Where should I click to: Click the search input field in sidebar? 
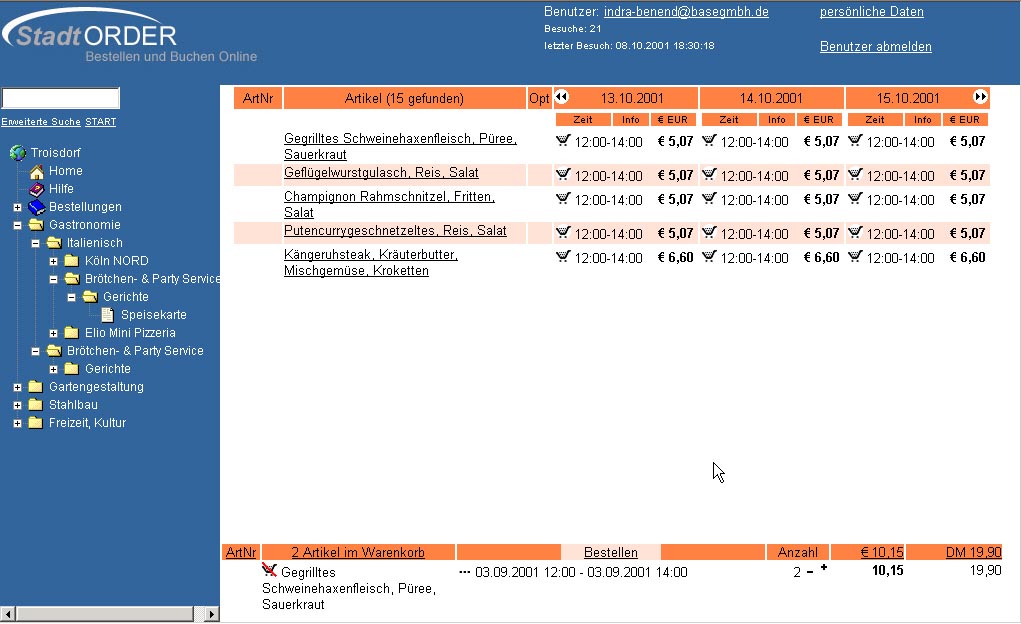[x=61, y=98]
